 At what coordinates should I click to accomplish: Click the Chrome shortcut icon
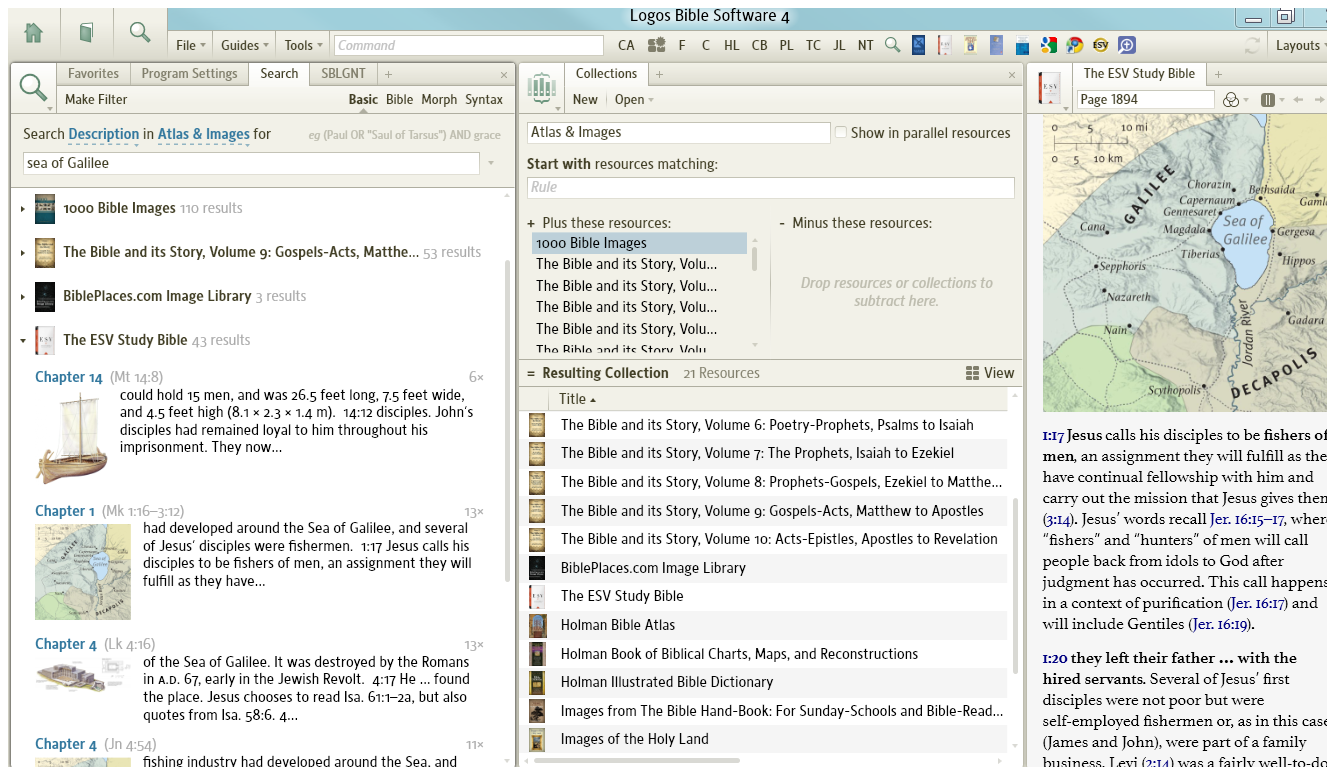1074,45
